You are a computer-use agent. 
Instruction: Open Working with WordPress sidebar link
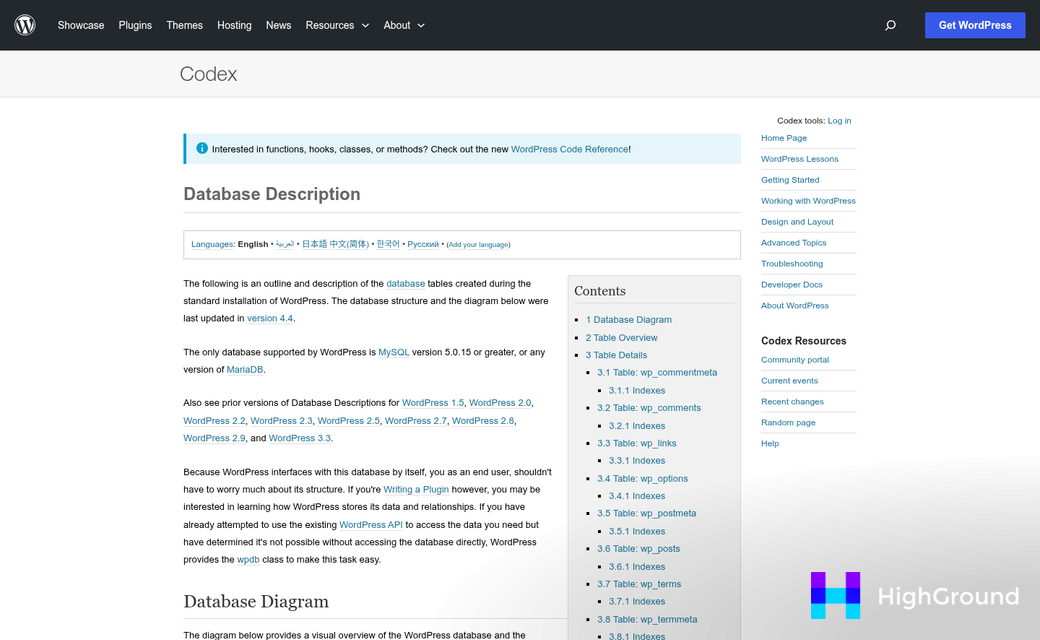[809, 201]
